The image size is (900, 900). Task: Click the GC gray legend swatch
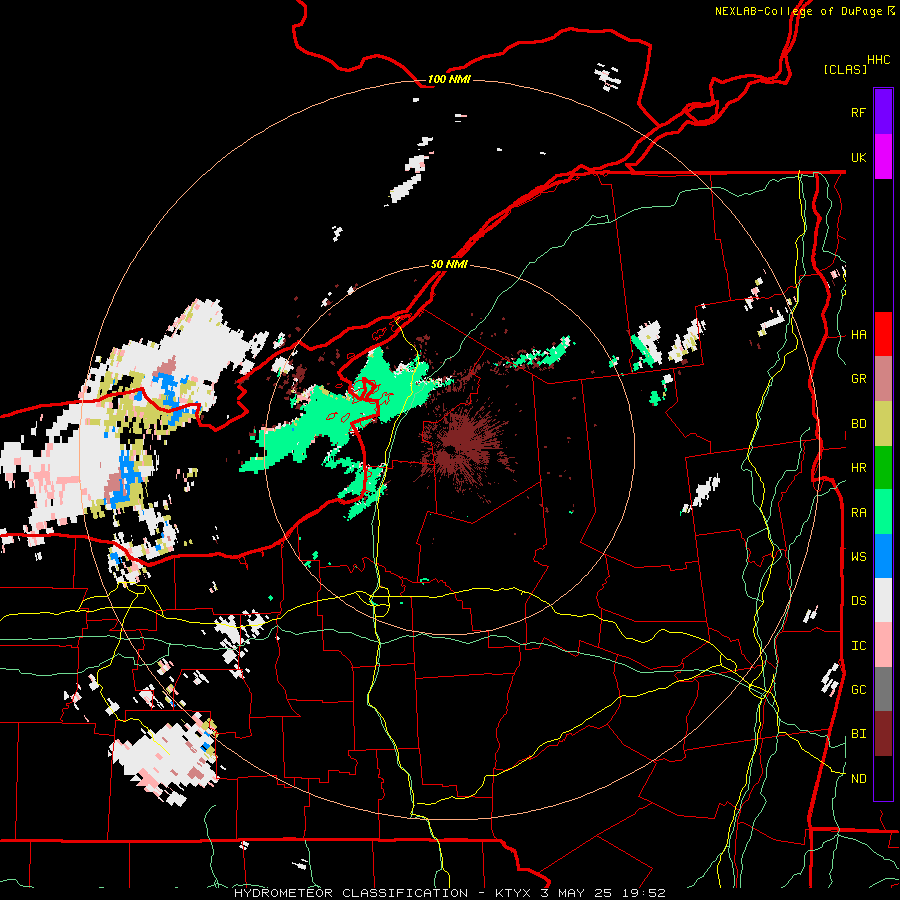click(883, 689)
